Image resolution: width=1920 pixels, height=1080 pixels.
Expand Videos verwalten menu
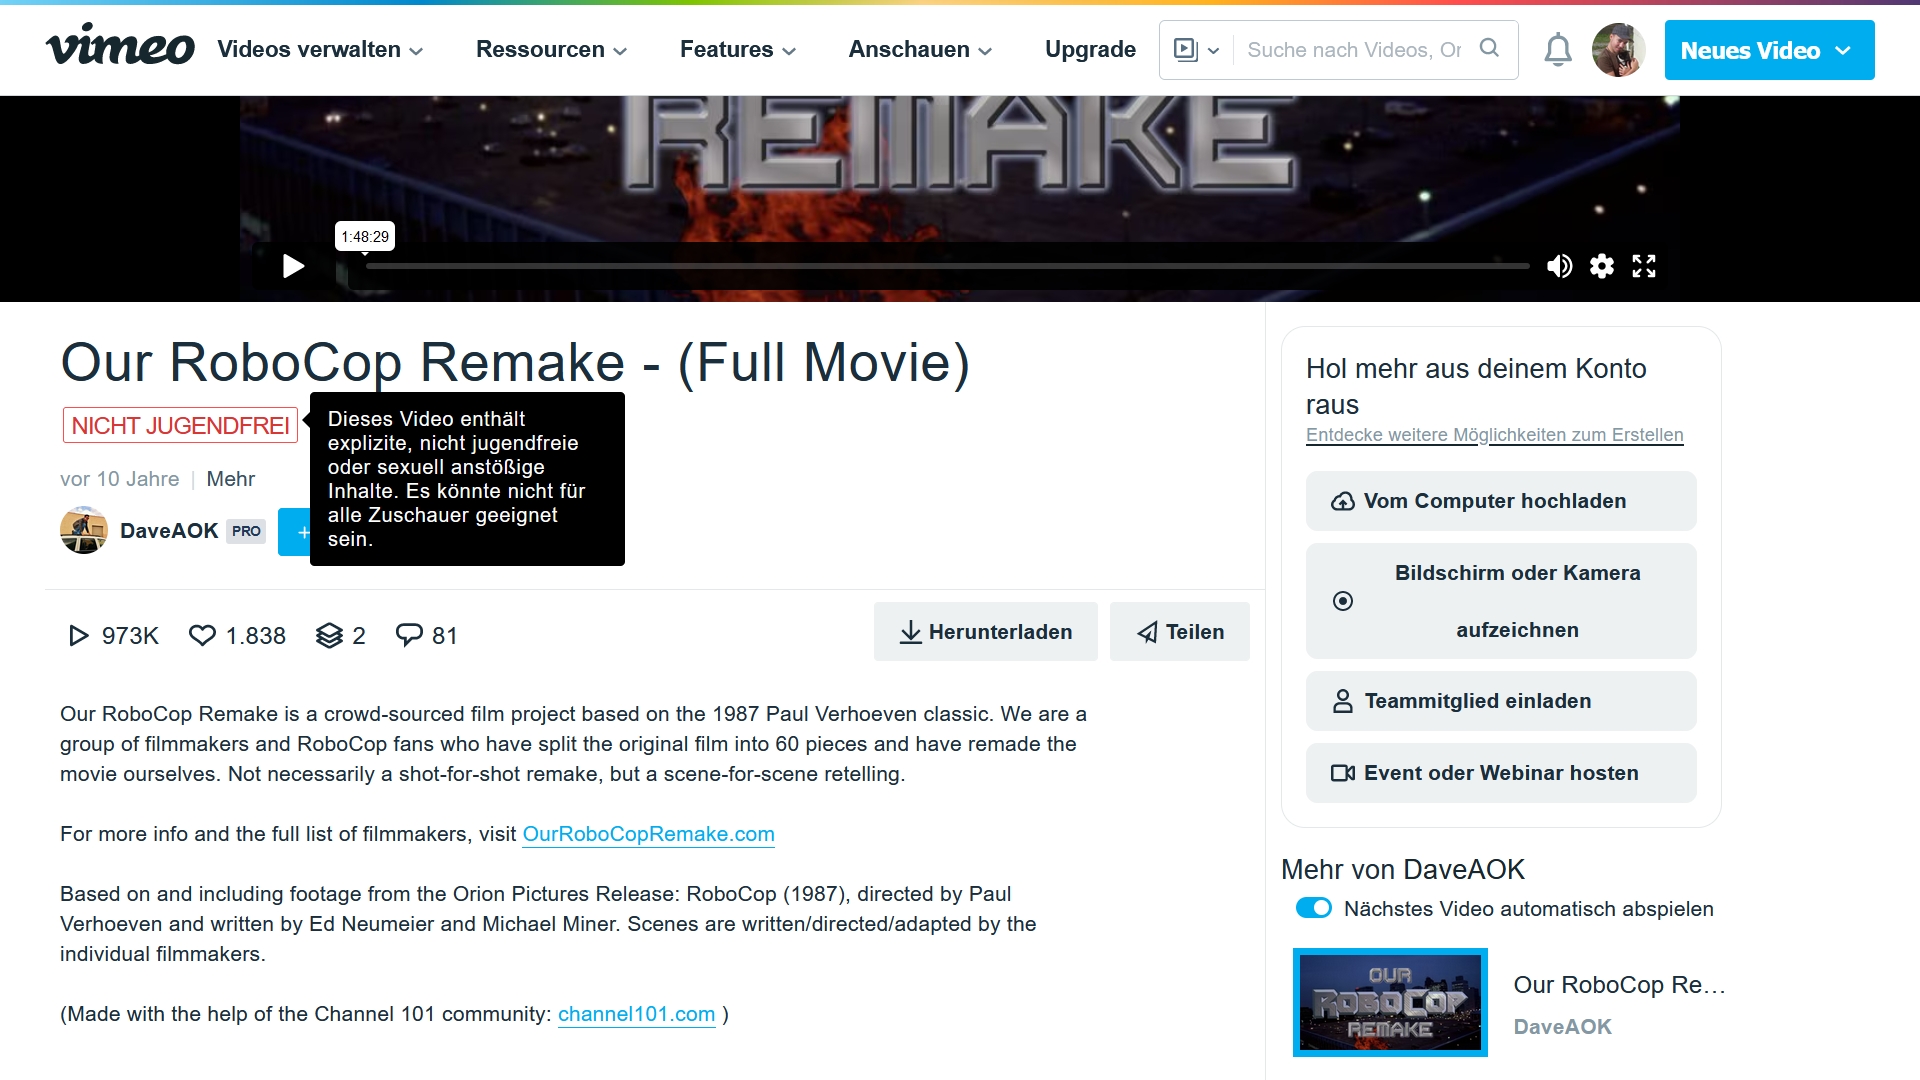[320, 50]
